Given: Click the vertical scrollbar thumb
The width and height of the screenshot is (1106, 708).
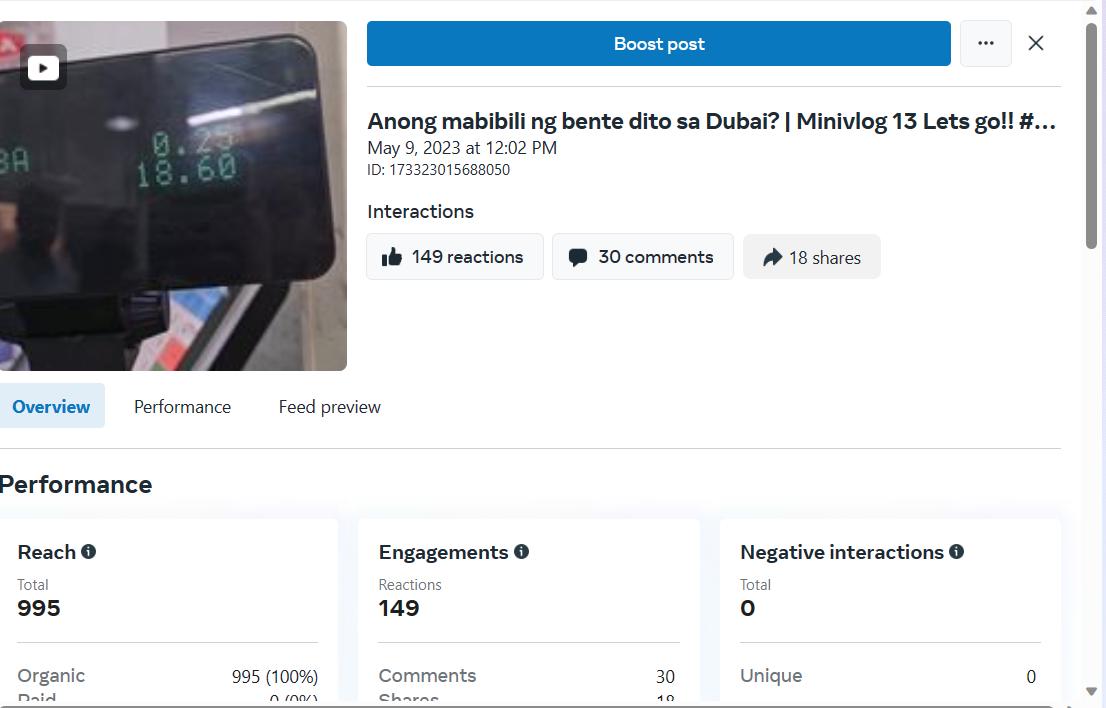Looking at the screenshot, I should (x=1091, y=135).
